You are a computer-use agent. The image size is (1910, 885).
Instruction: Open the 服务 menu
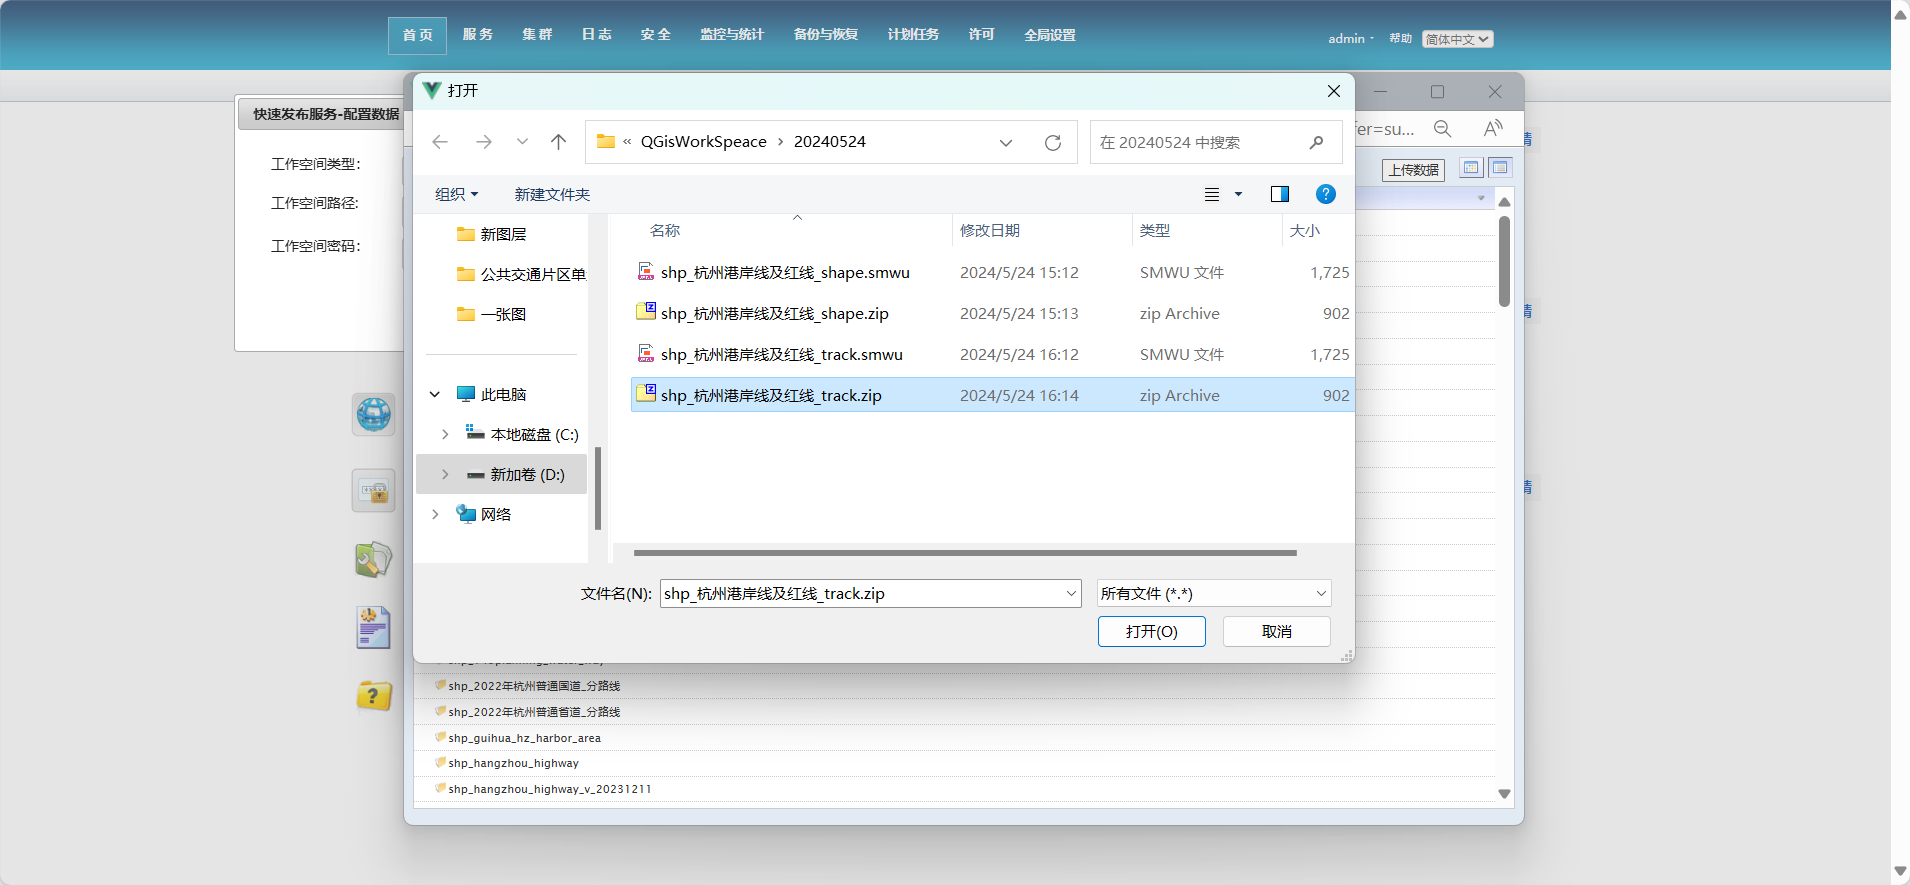[478, 34]
